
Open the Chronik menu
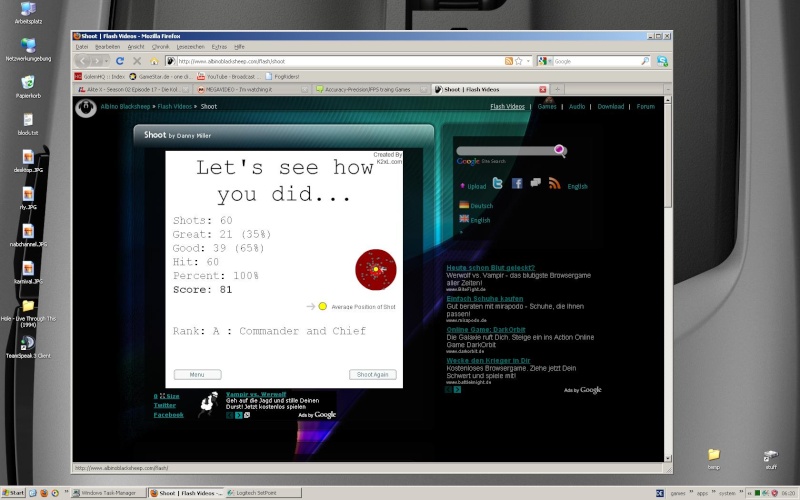[160, 46]
